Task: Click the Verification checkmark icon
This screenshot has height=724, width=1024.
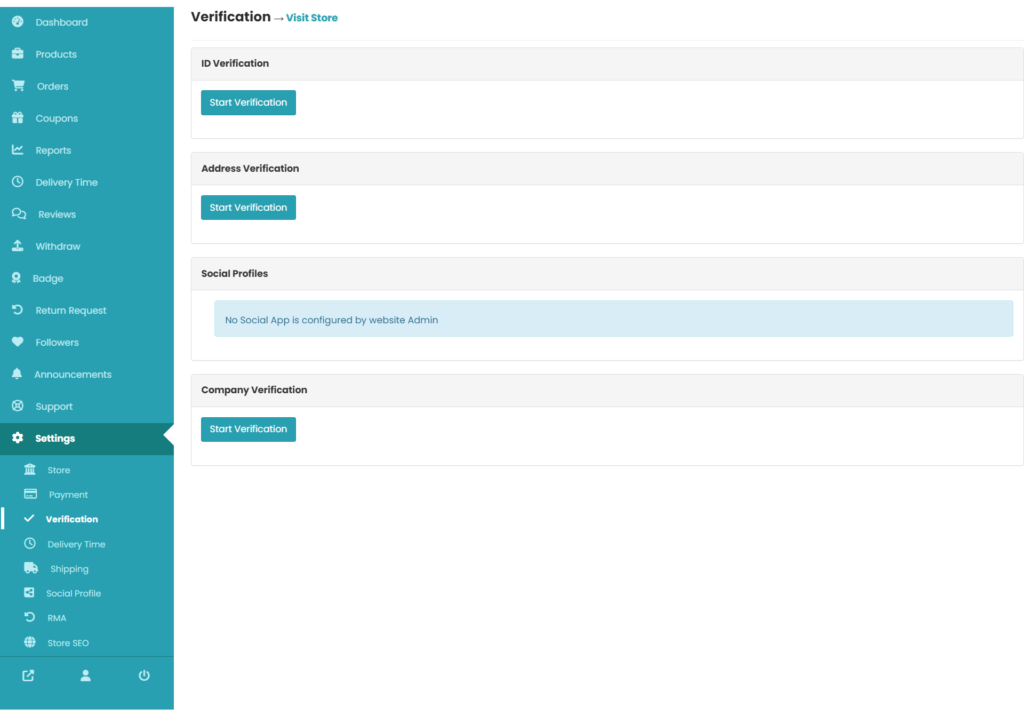Action: pos(29,518)
